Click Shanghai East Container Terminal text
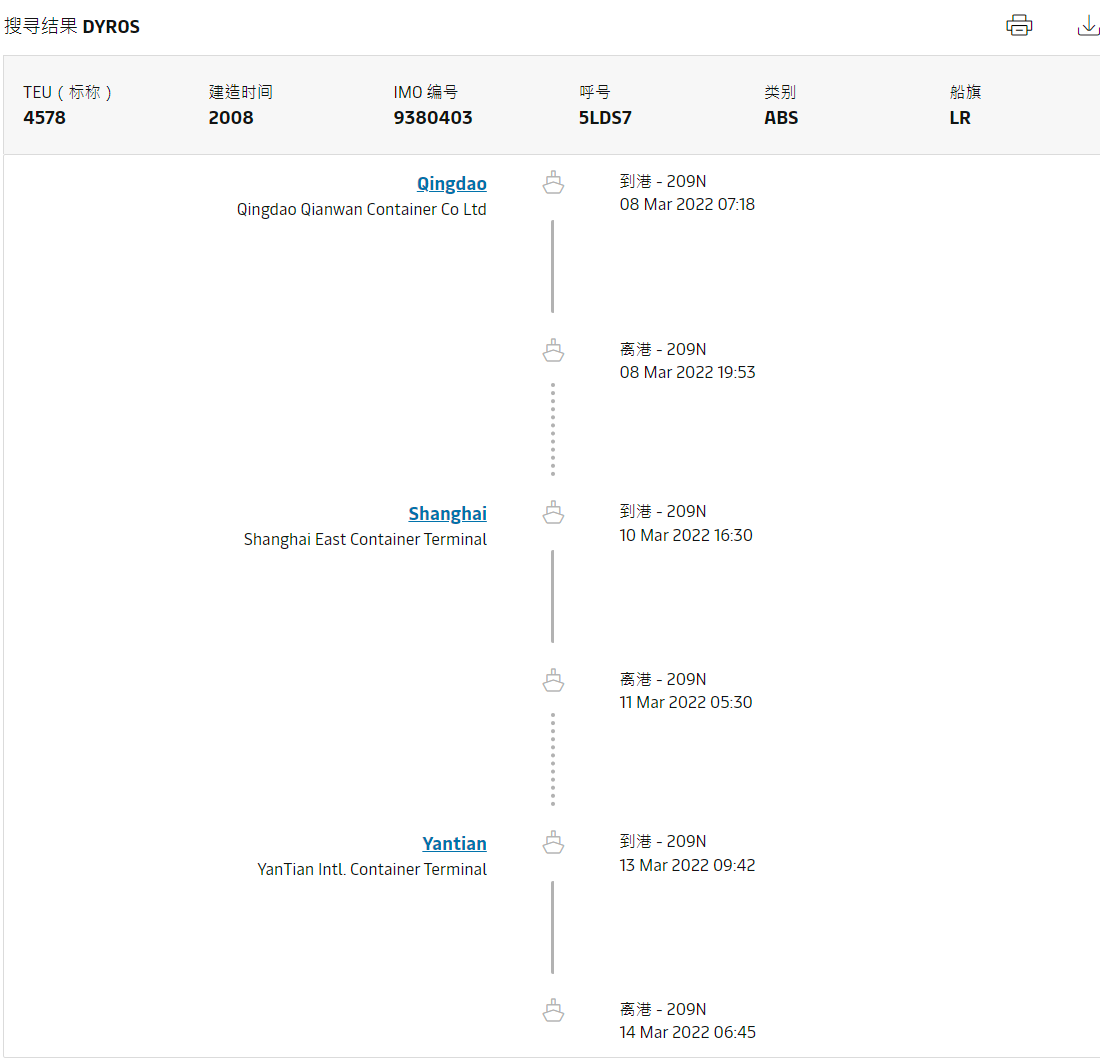Viewport: 1100px width, 1062px height. tap(365, 539)
